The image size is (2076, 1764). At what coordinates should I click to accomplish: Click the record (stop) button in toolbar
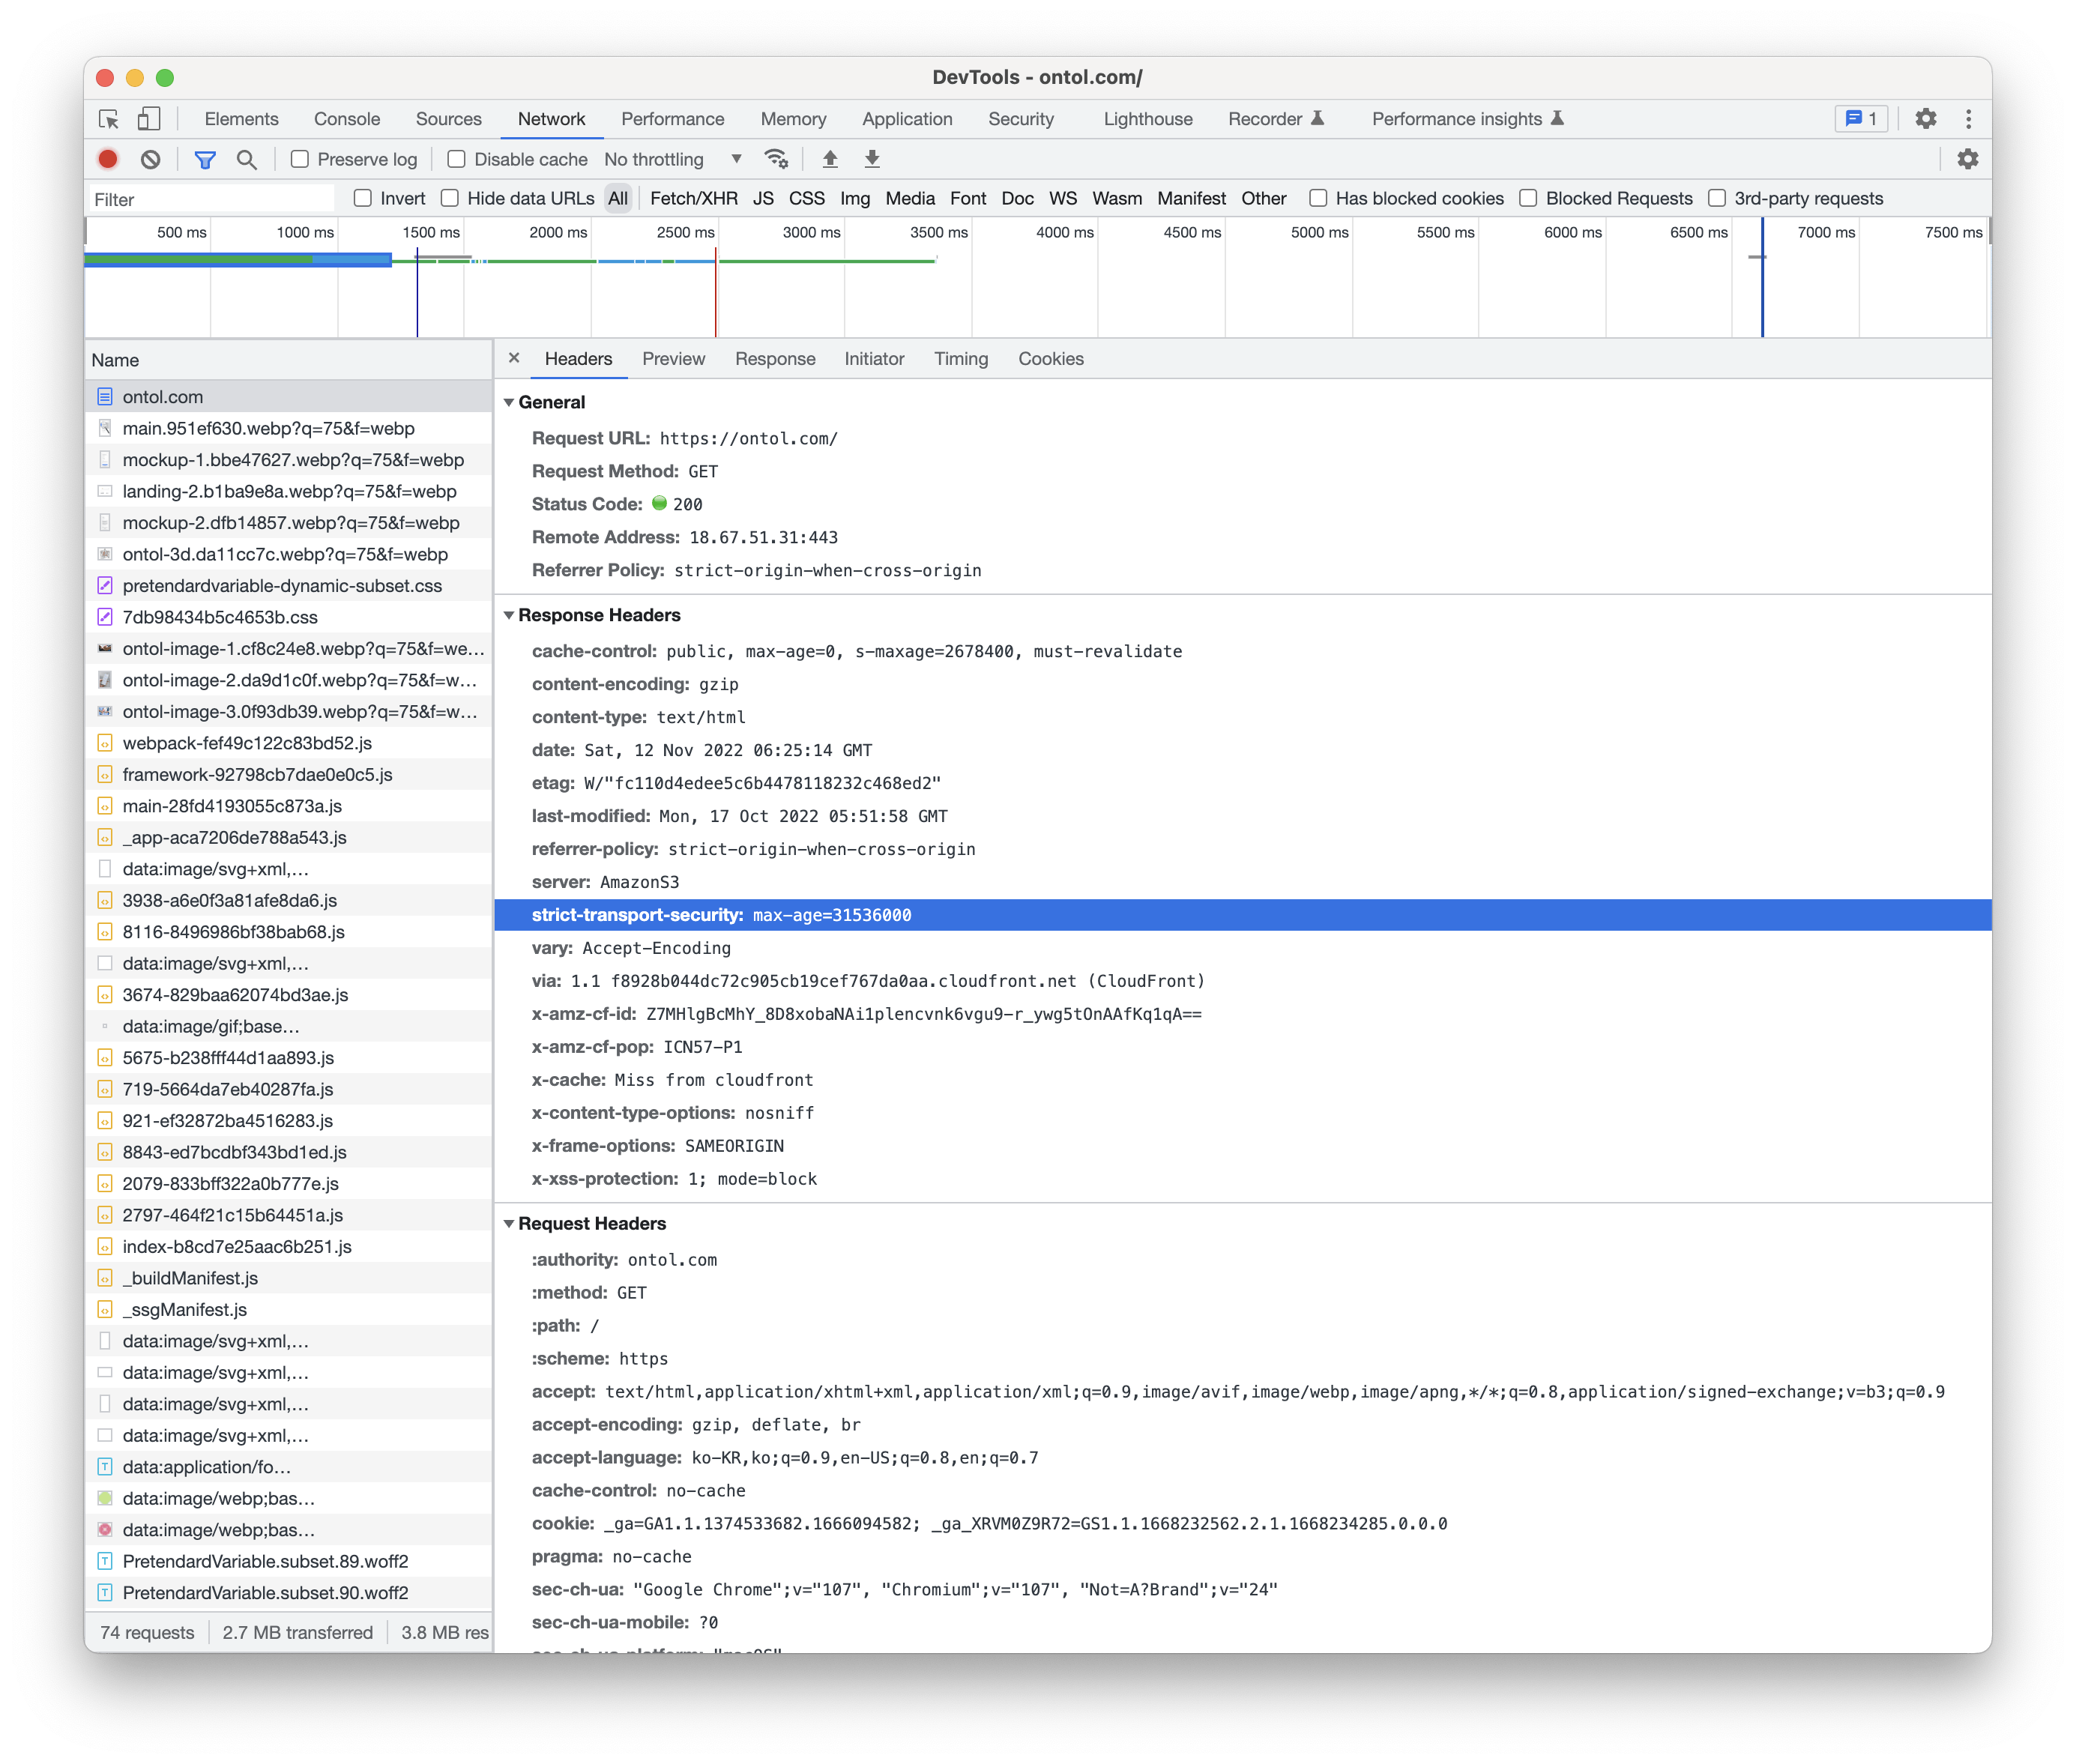point(109,161)
